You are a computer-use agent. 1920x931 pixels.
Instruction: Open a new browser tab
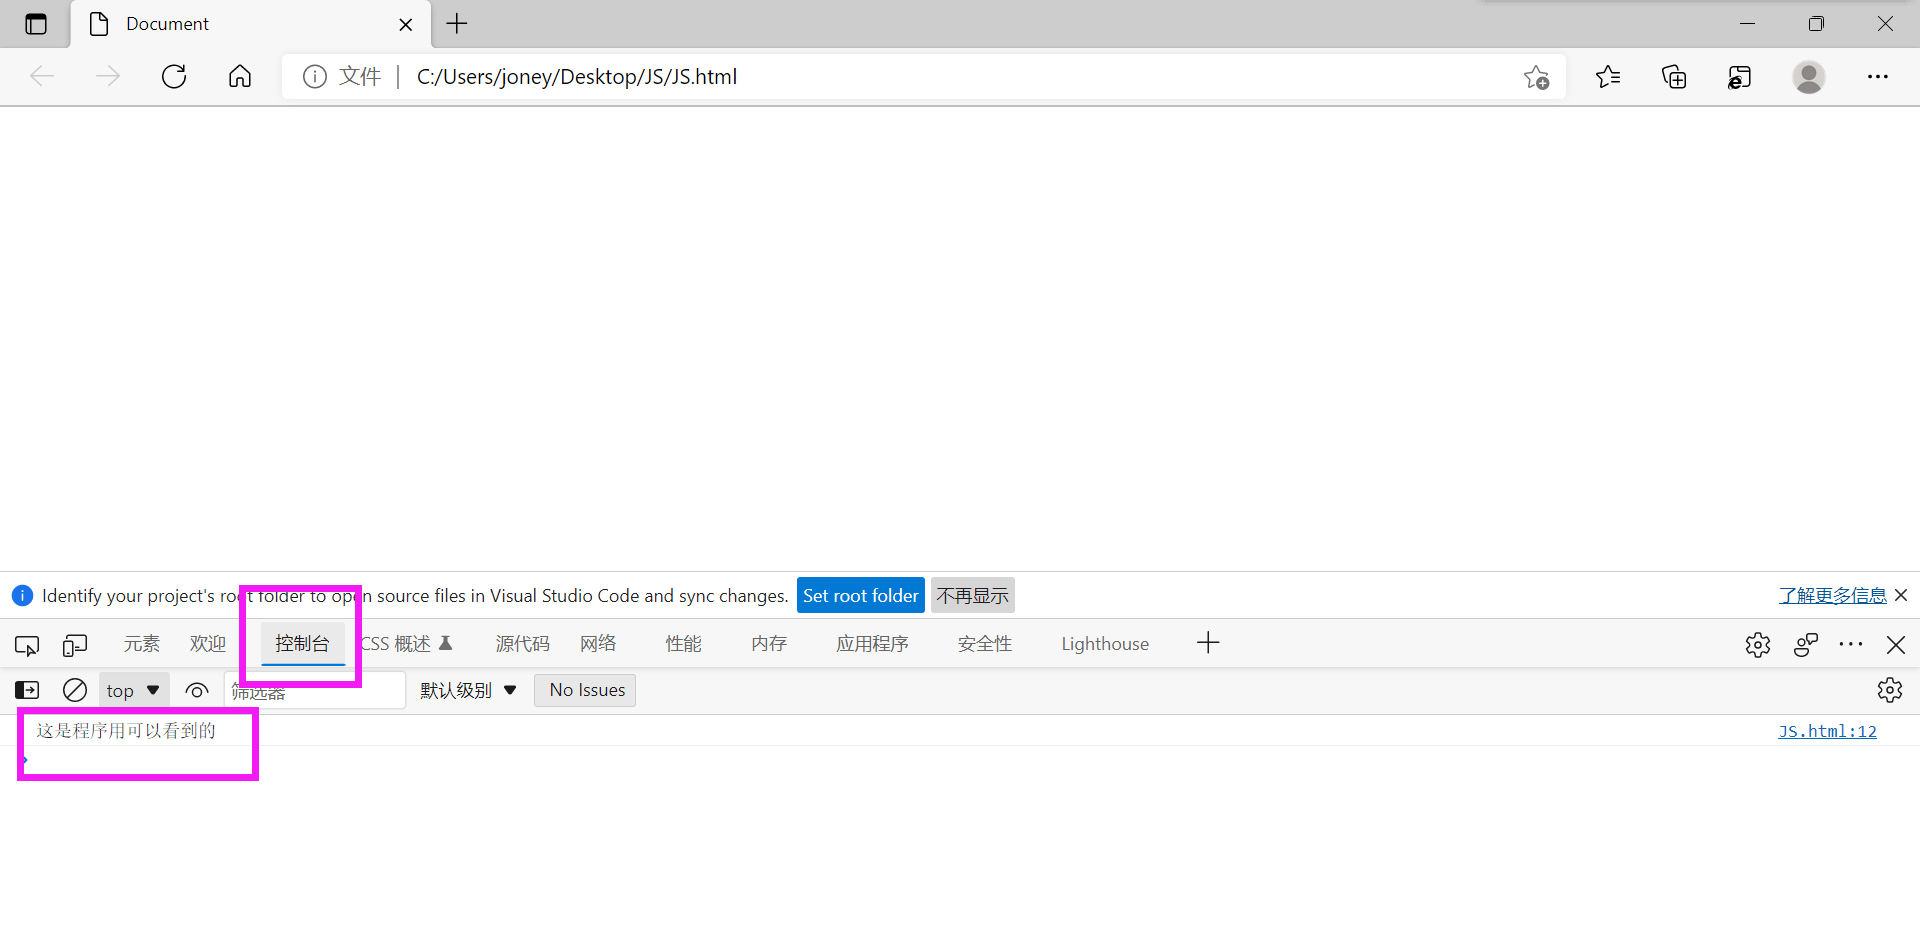pyautogui.click(x=457, y=24)
